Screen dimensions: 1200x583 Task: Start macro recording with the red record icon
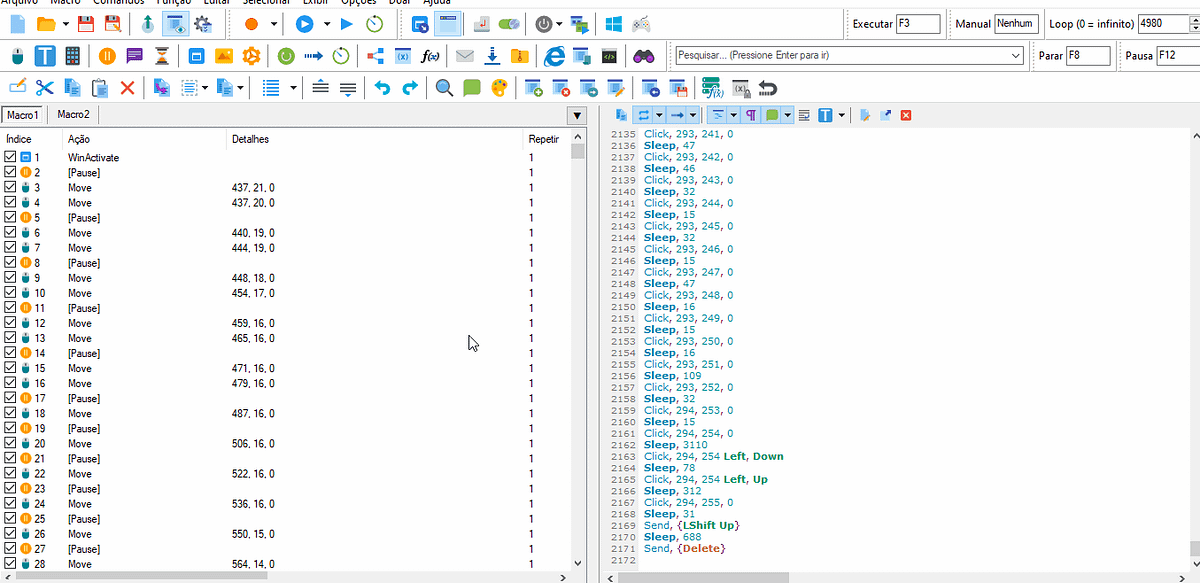[x=251, y=24]
